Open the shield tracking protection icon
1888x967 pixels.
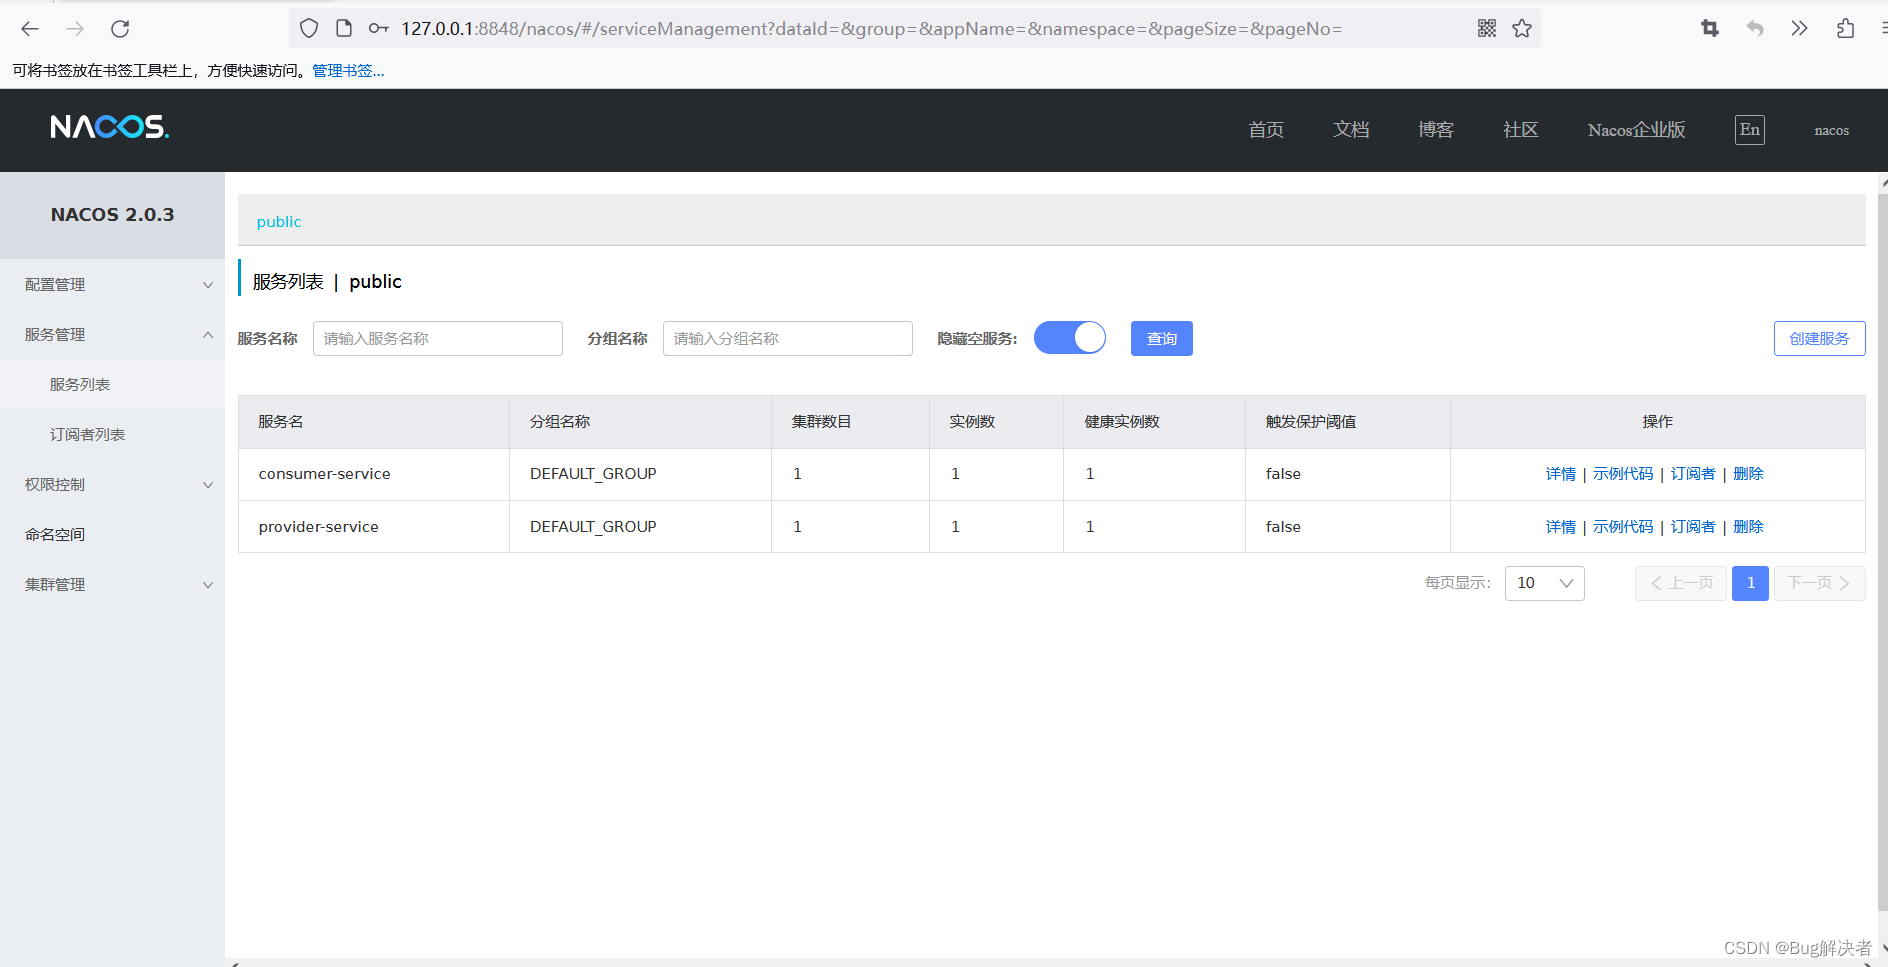309,29
